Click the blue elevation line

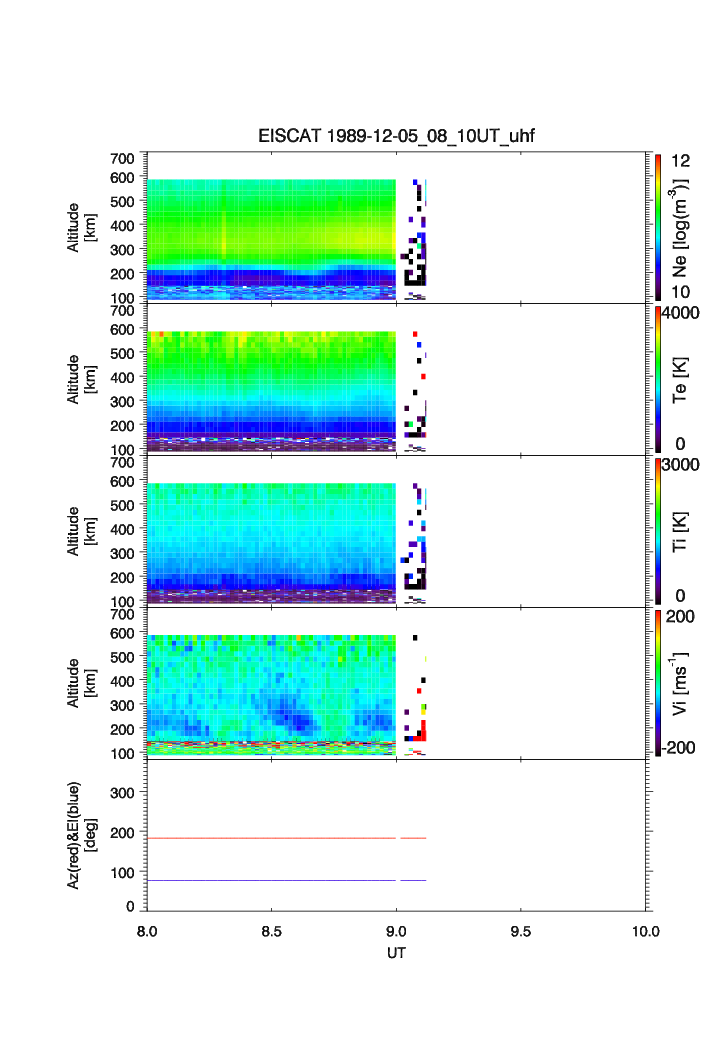click(x=271, y=880)
